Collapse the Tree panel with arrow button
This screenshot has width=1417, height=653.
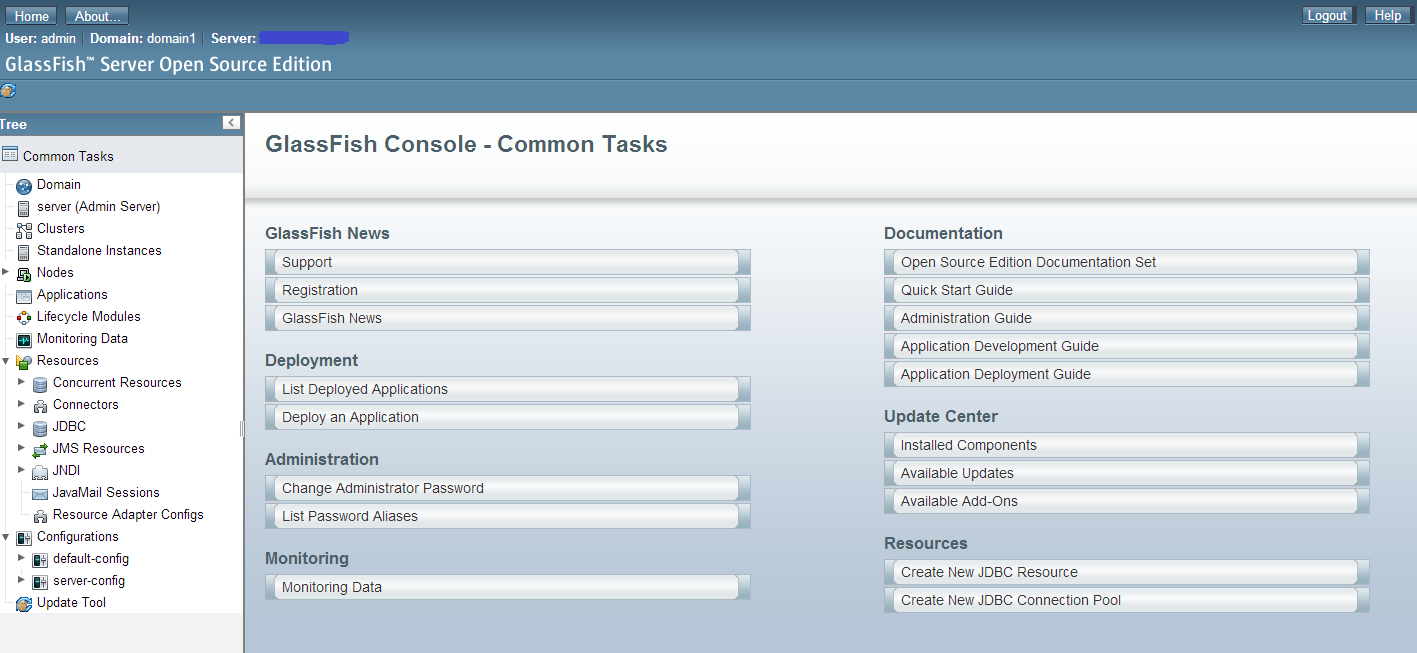(231, 122)
